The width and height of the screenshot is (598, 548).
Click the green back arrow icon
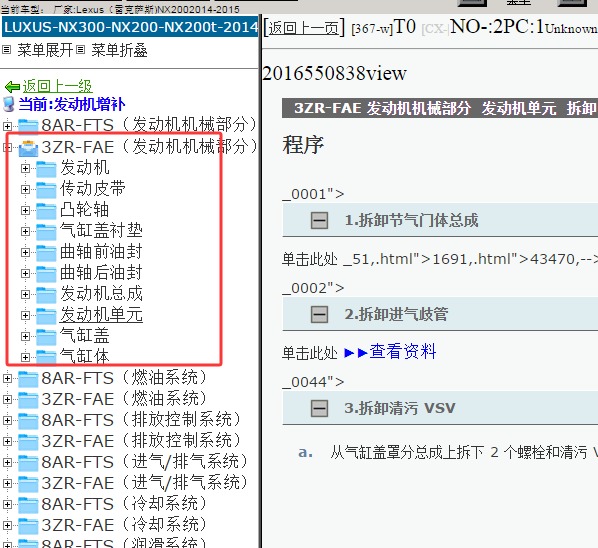(12, 87)
